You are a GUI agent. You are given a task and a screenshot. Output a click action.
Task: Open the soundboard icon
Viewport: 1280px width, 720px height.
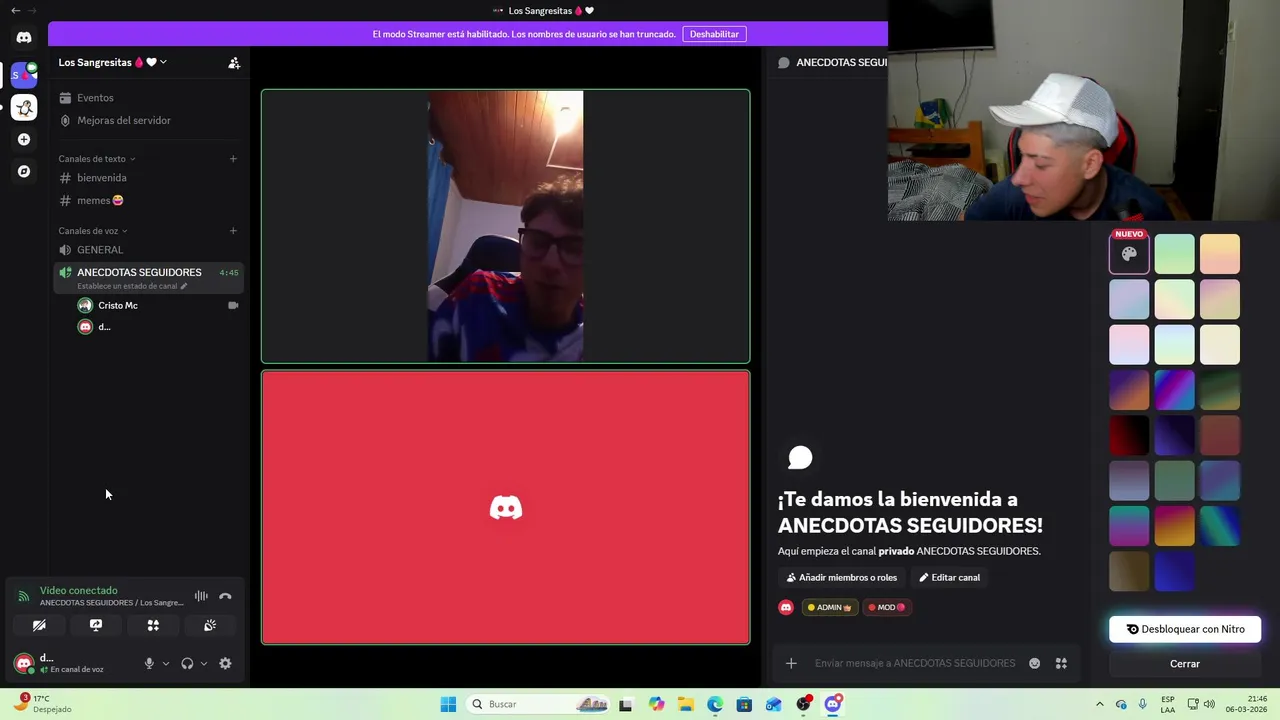(210, 625)
